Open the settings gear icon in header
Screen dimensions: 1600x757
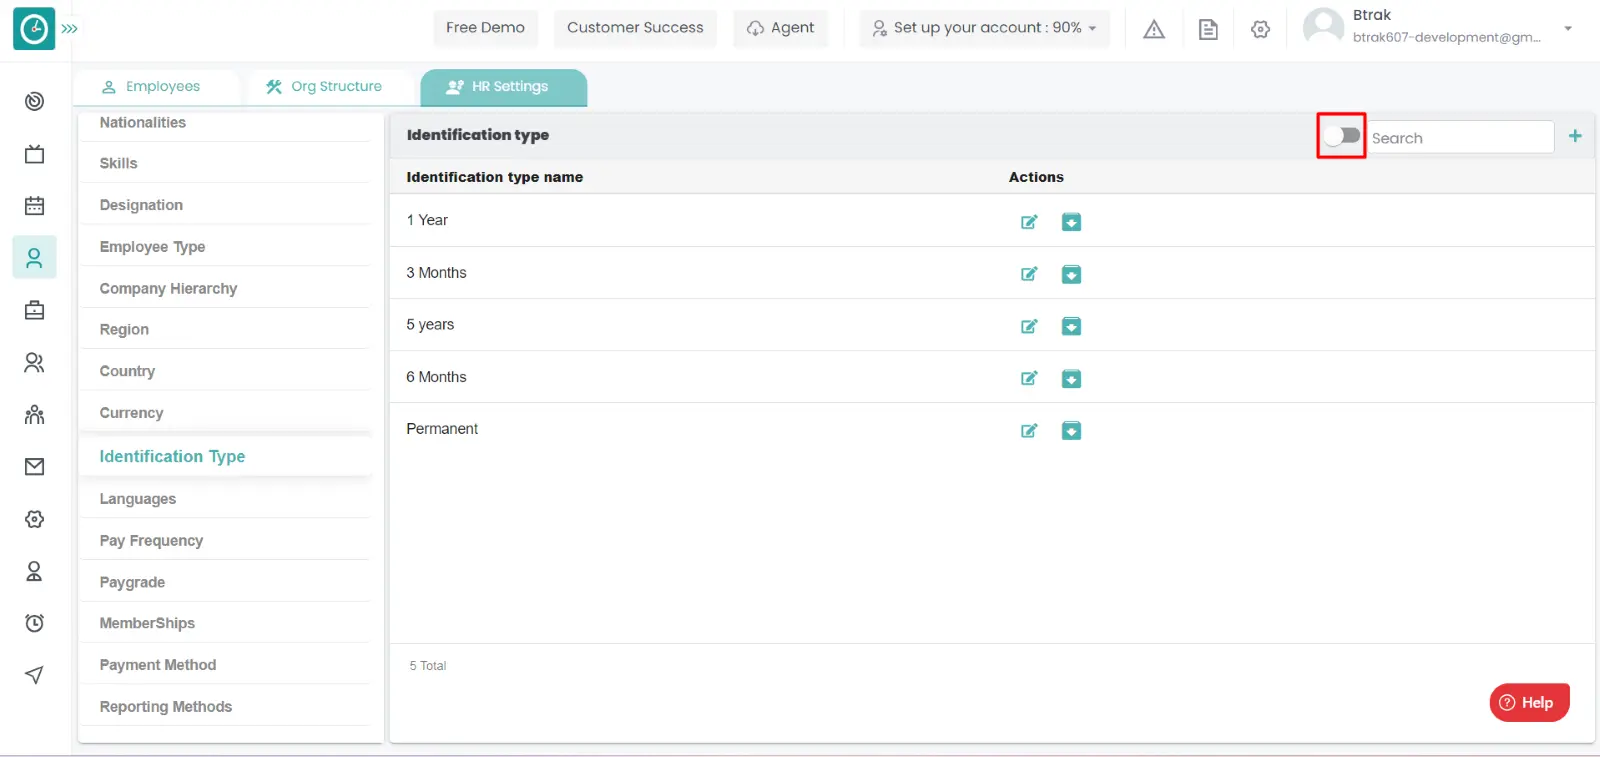coord(1261,29)
